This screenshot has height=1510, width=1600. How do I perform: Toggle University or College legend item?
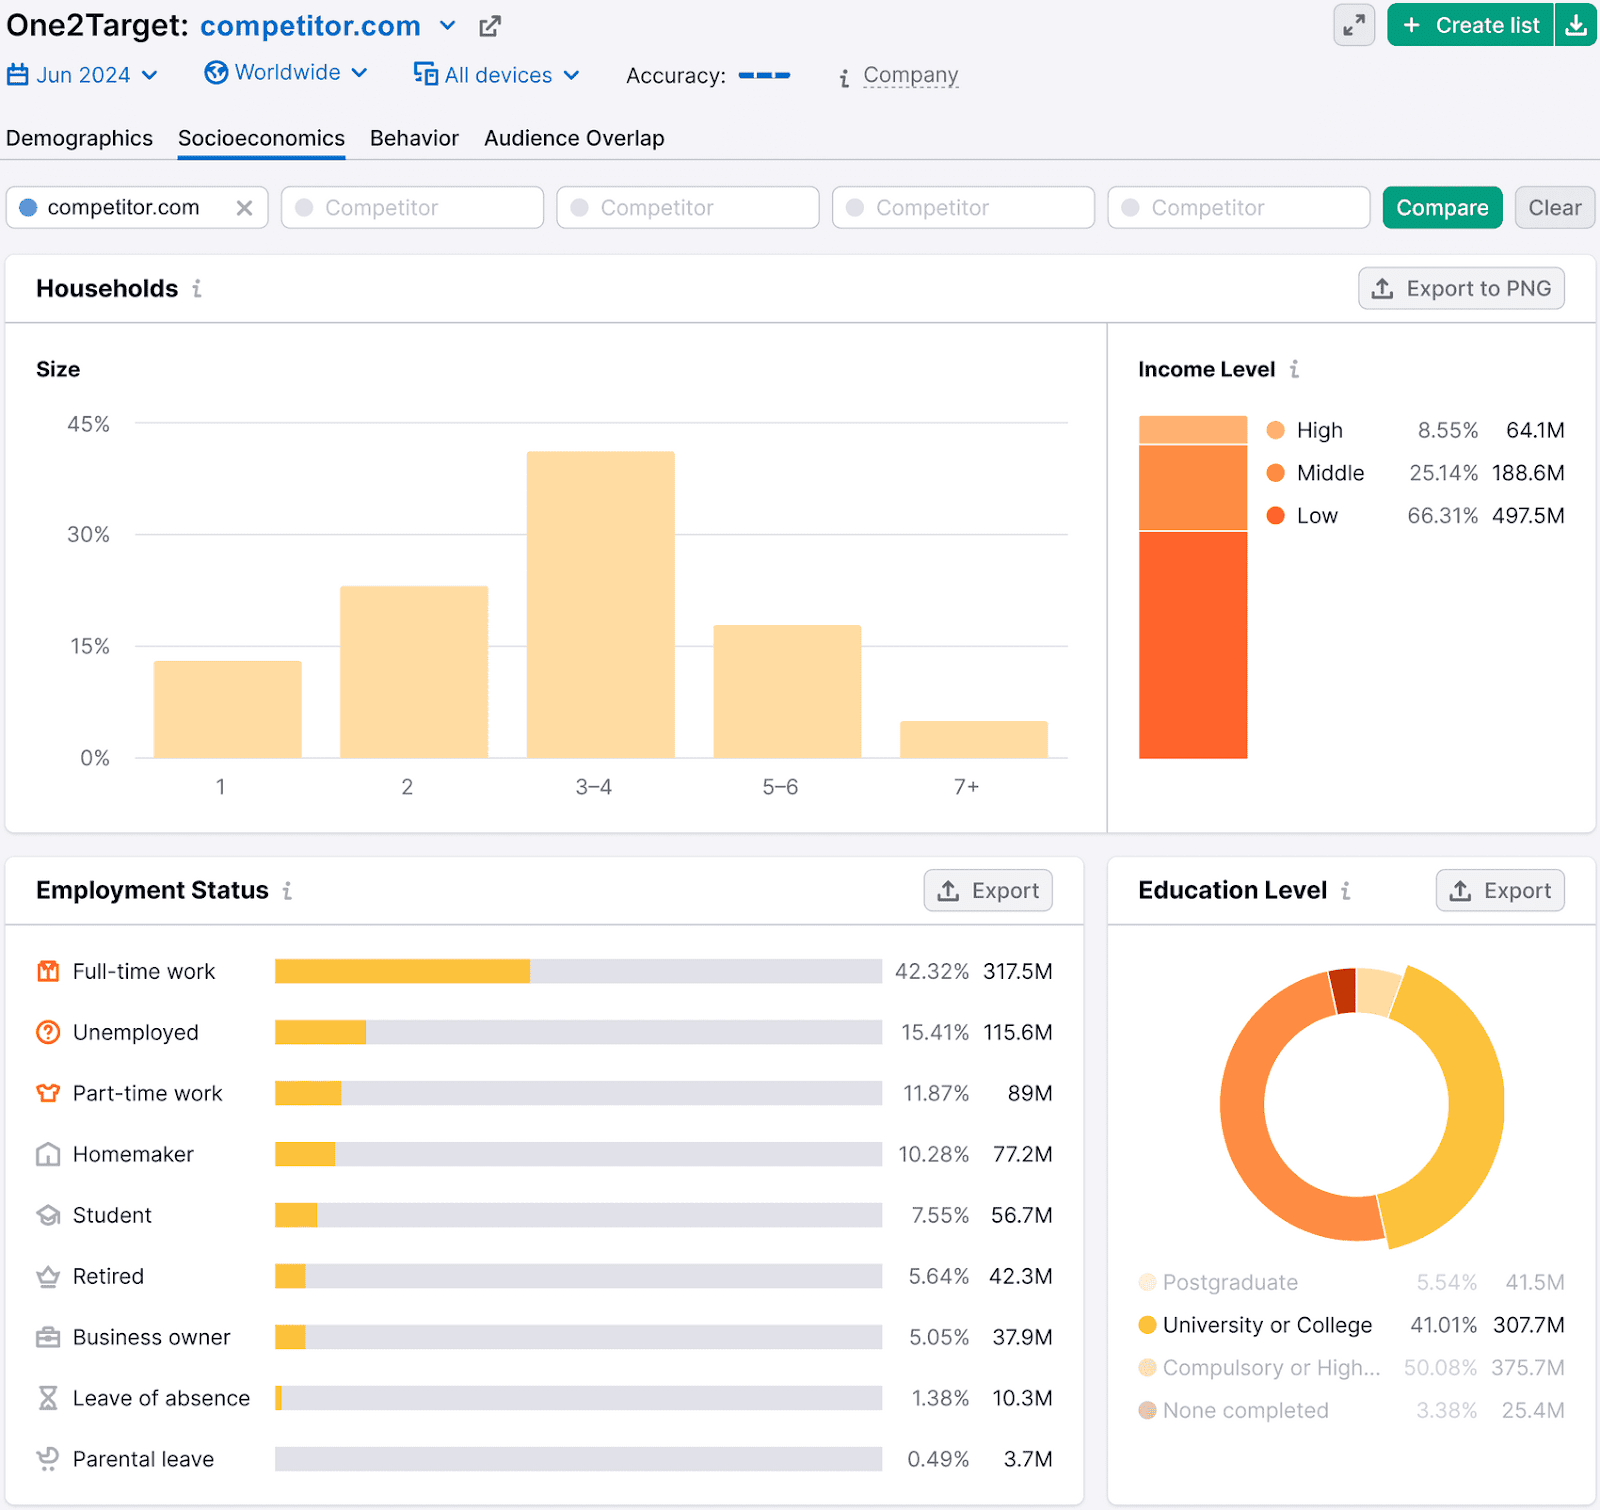click(x=1266, y=1325)
